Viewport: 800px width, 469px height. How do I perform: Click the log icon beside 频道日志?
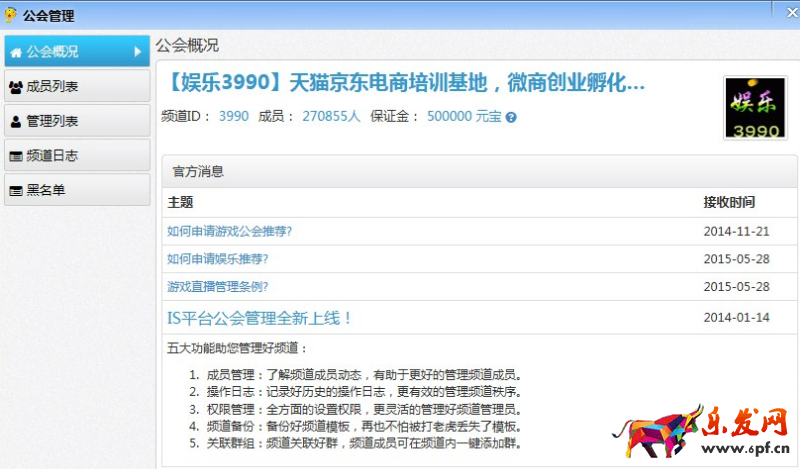16,156
